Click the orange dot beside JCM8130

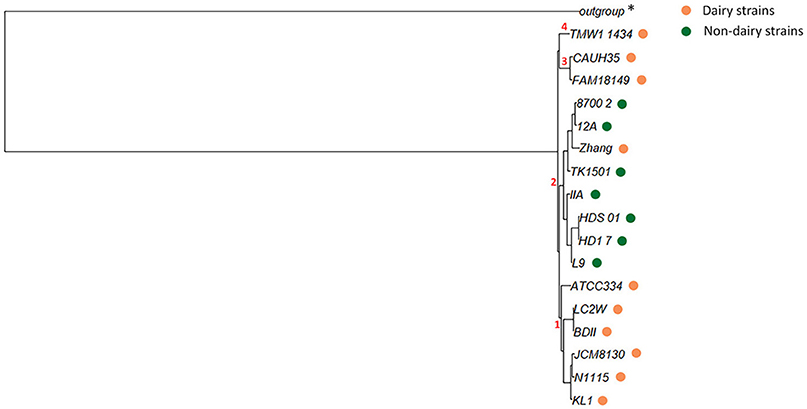(x=636, y=353)
